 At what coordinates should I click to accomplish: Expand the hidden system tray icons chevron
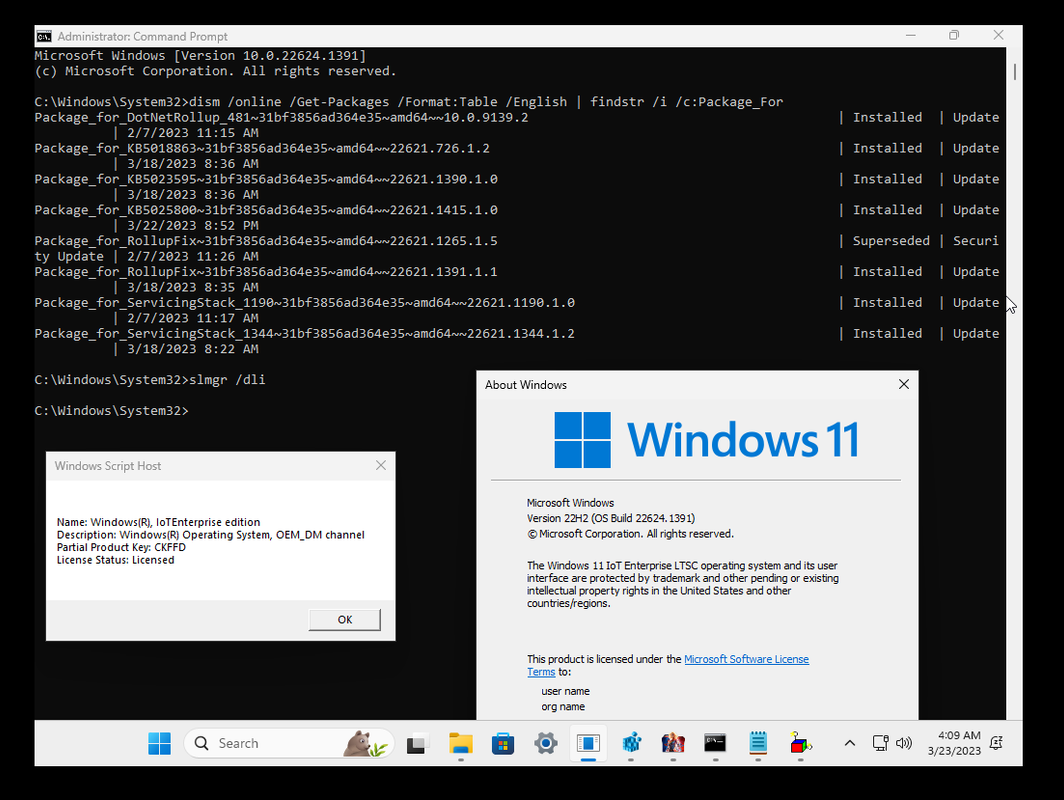coord(850,743)
